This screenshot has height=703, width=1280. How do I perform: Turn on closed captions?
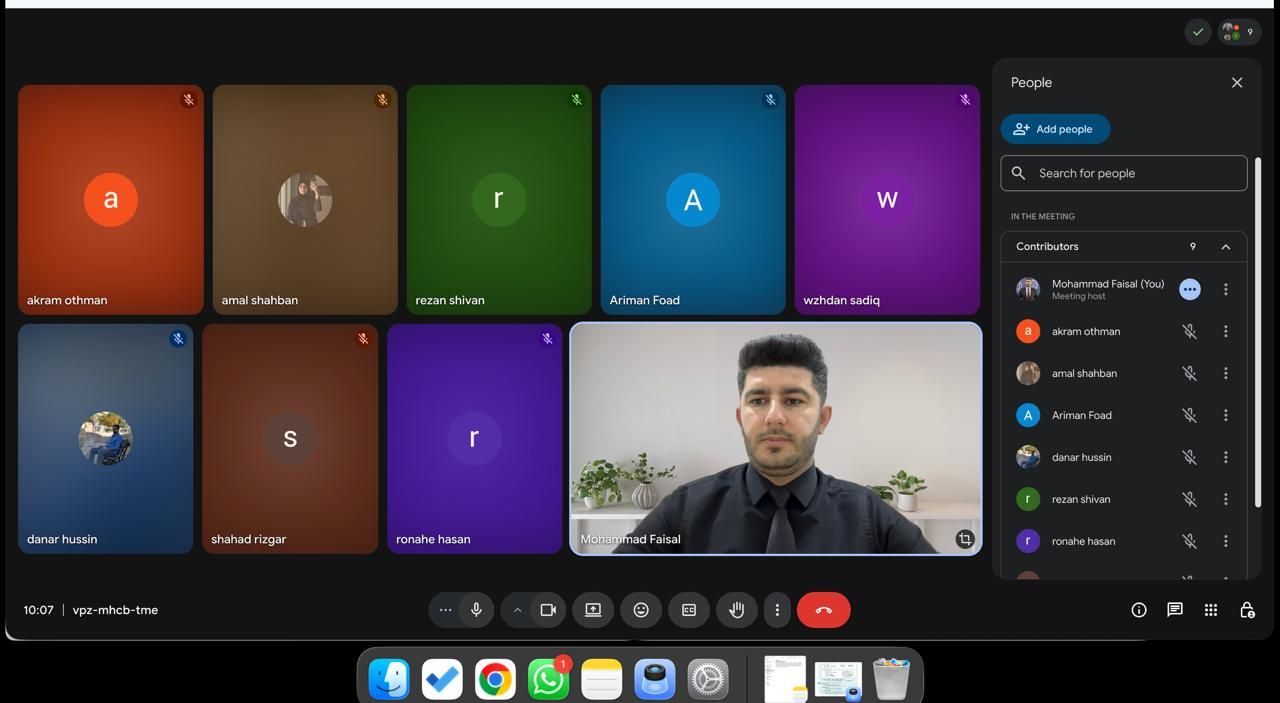[x=688, y=609]
